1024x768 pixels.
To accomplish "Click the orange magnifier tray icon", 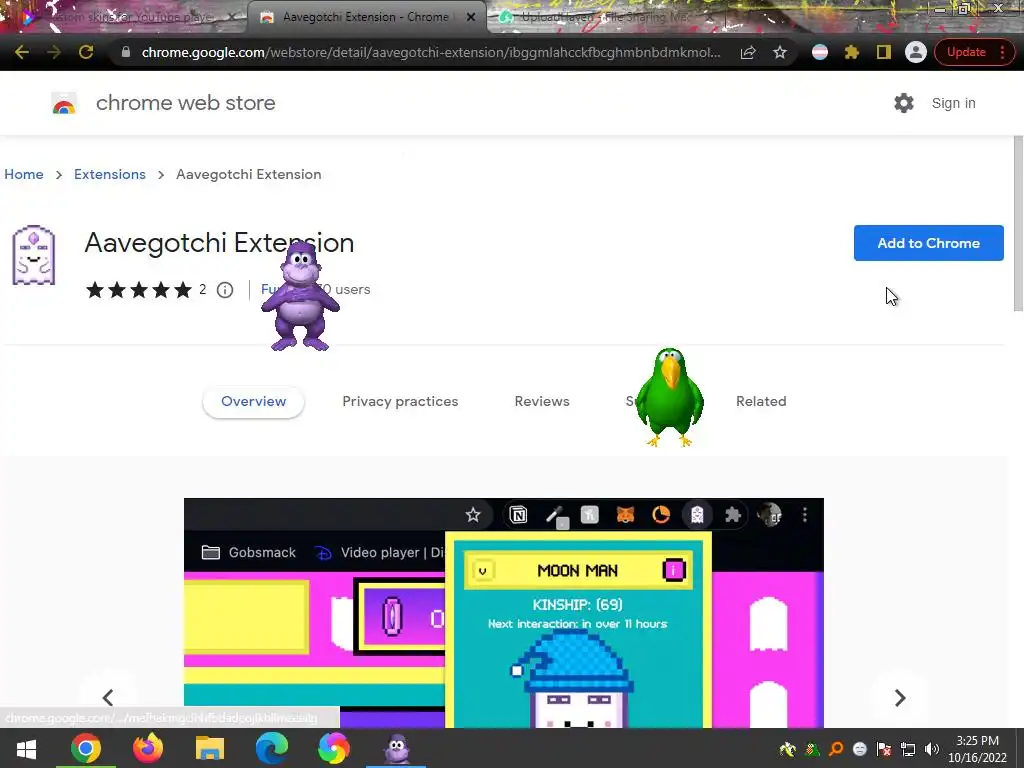I will point(837,749).
